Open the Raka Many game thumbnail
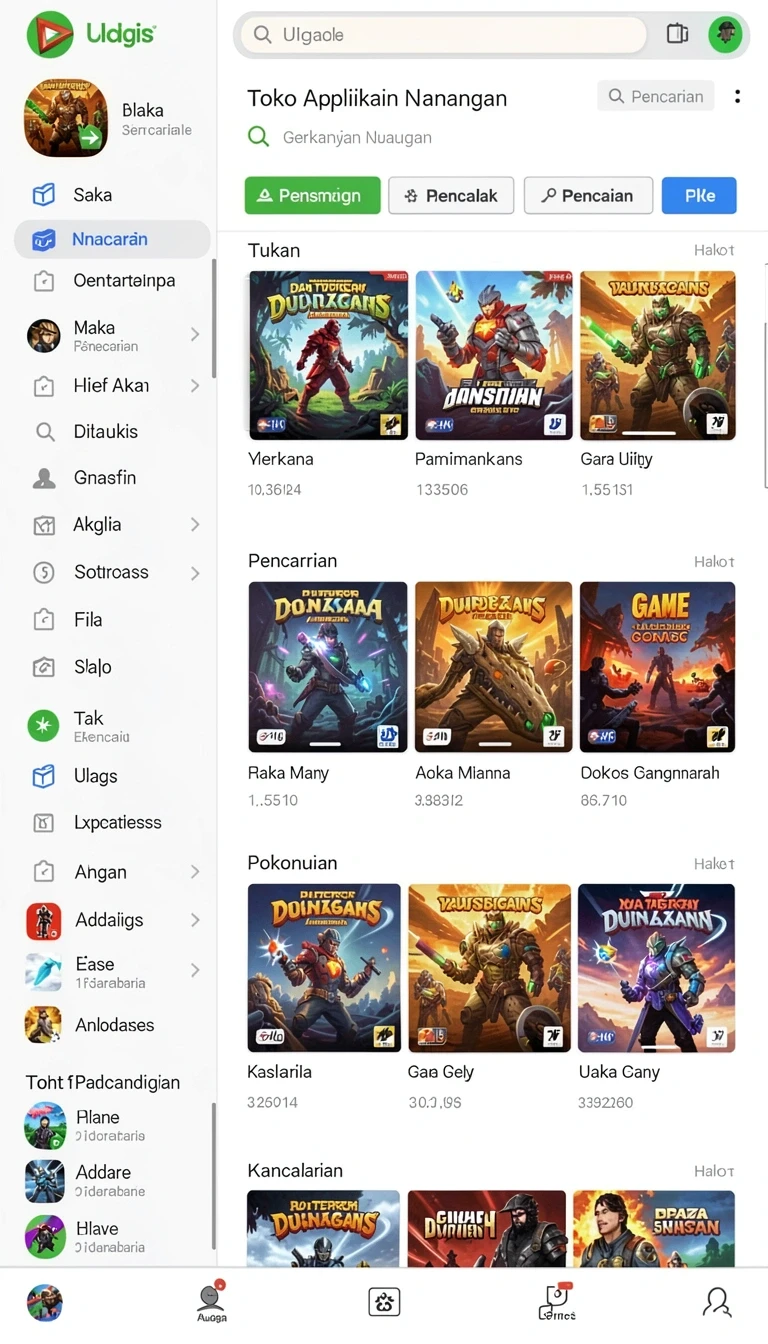Screen dimensions: 768x1344 (328, 667)
